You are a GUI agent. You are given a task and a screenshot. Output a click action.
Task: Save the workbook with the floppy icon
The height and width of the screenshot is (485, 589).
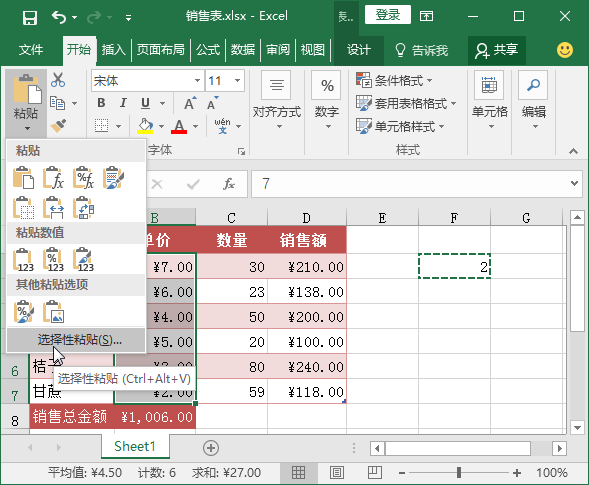[x=30, y=17]
